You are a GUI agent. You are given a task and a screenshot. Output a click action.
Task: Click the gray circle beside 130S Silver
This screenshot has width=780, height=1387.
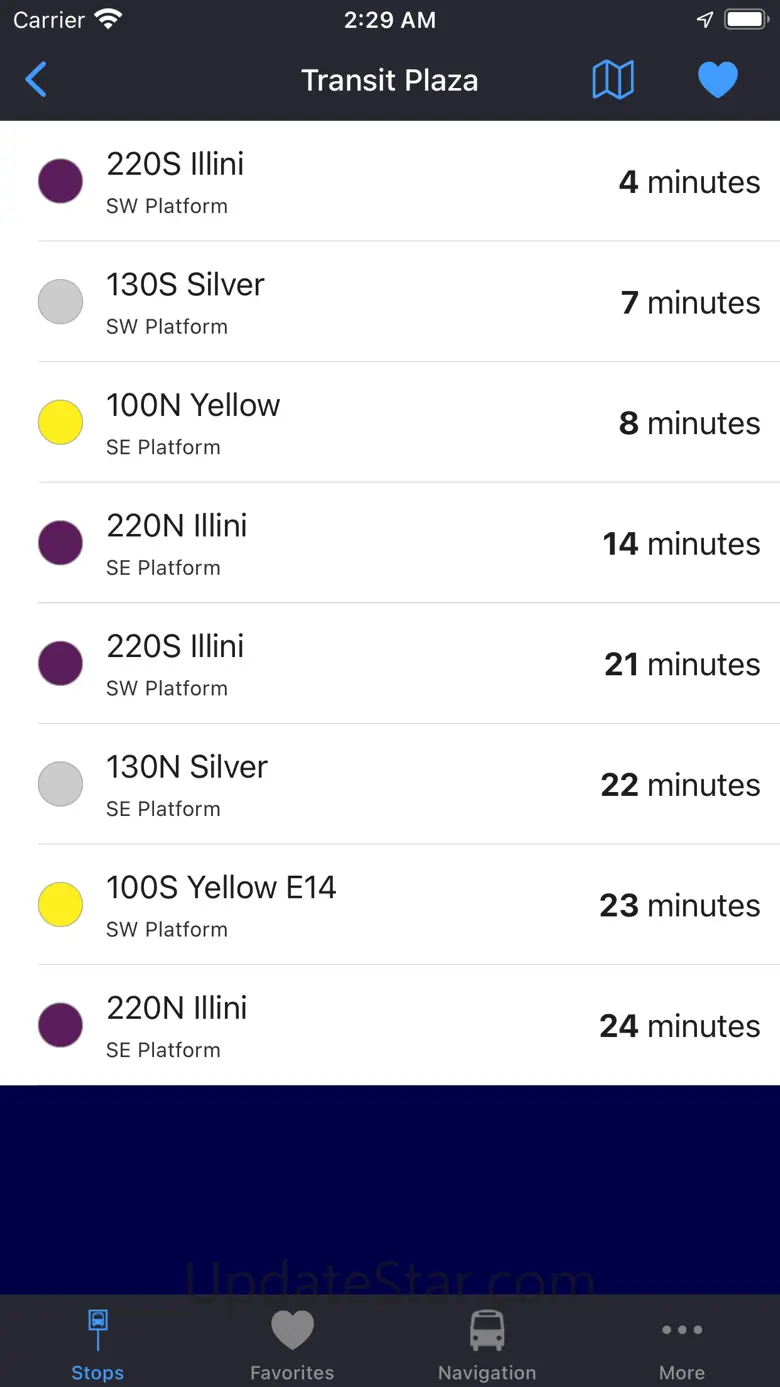pyautogui.click(x=60, y=302)
